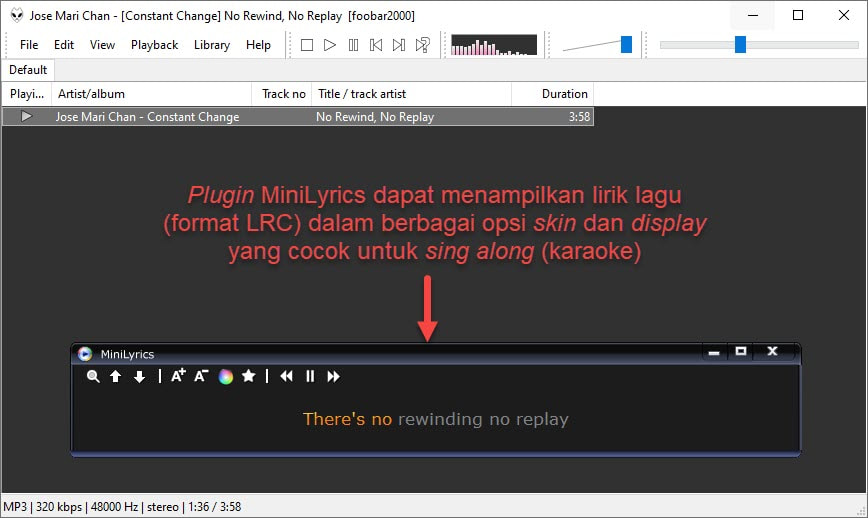Play a random track via toolbar
868x518 pixels.
tap(423, 45)
